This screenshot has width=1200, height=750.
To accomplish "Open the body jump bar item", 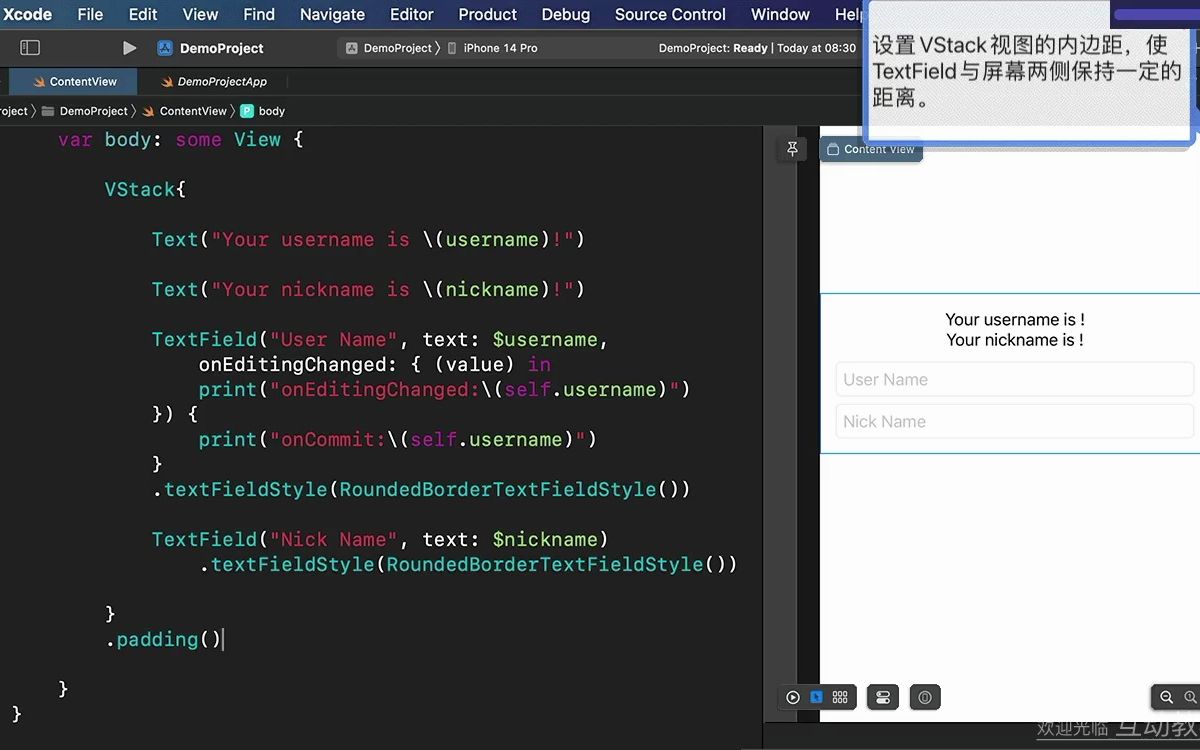I will 265,111.
